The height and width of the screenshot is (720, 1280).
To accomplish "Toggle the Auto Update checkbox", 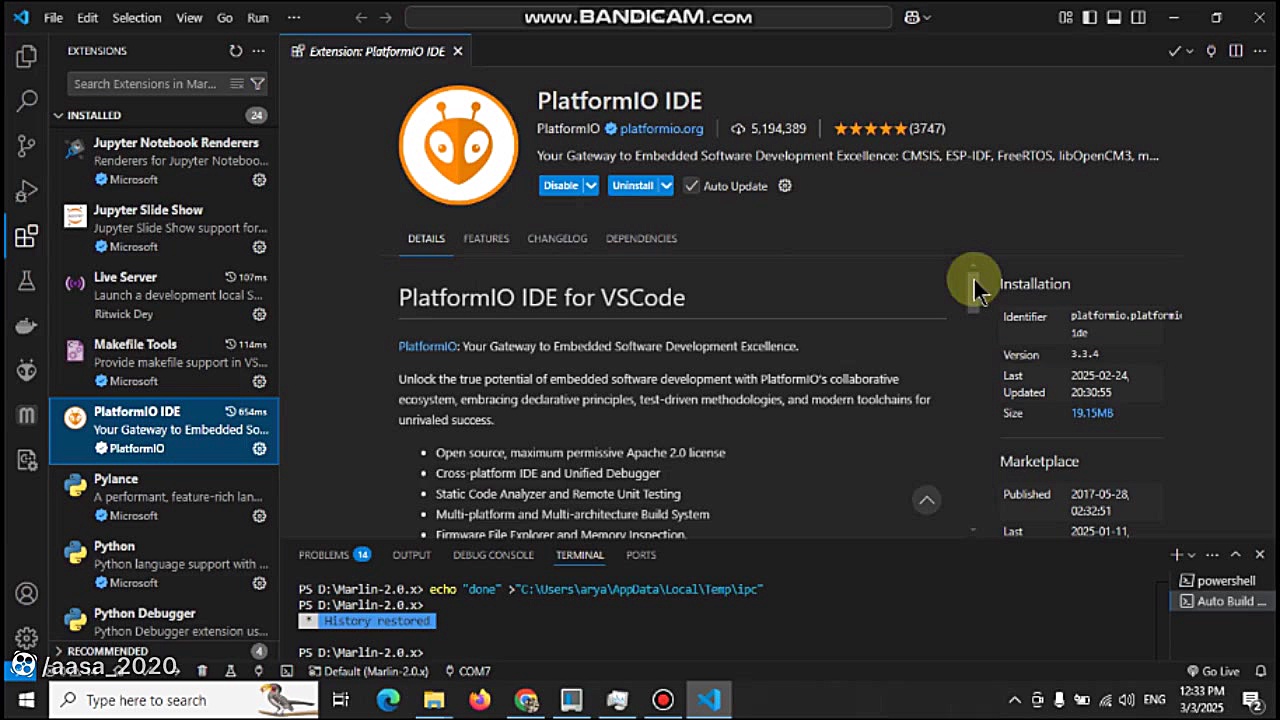I will 692,186.
